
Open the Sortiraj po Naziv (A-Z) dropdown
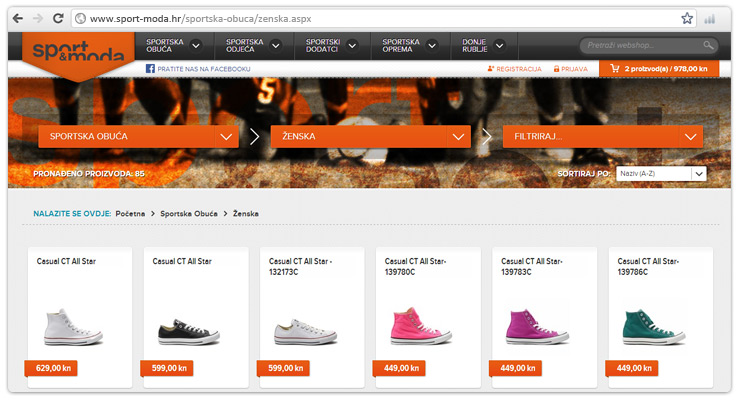pos(661,174)
